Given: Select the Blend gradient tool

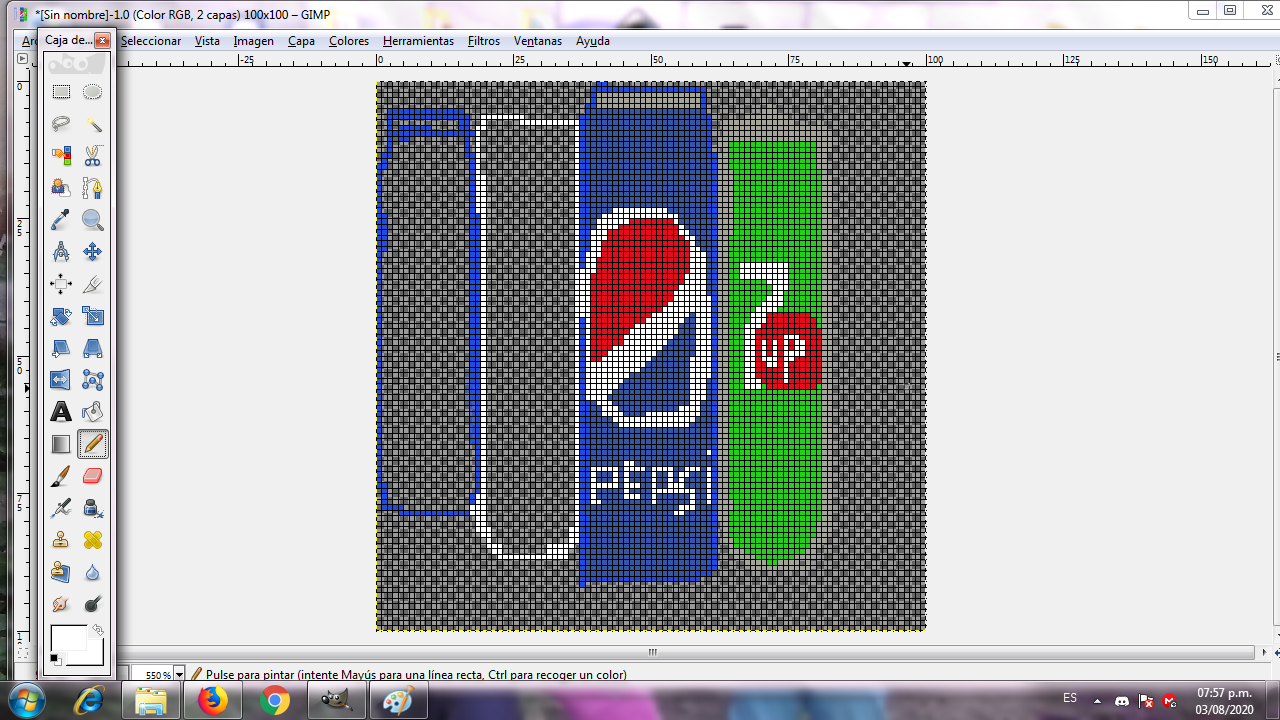Looking at the screenshot, I should click(x=61, y=444).
